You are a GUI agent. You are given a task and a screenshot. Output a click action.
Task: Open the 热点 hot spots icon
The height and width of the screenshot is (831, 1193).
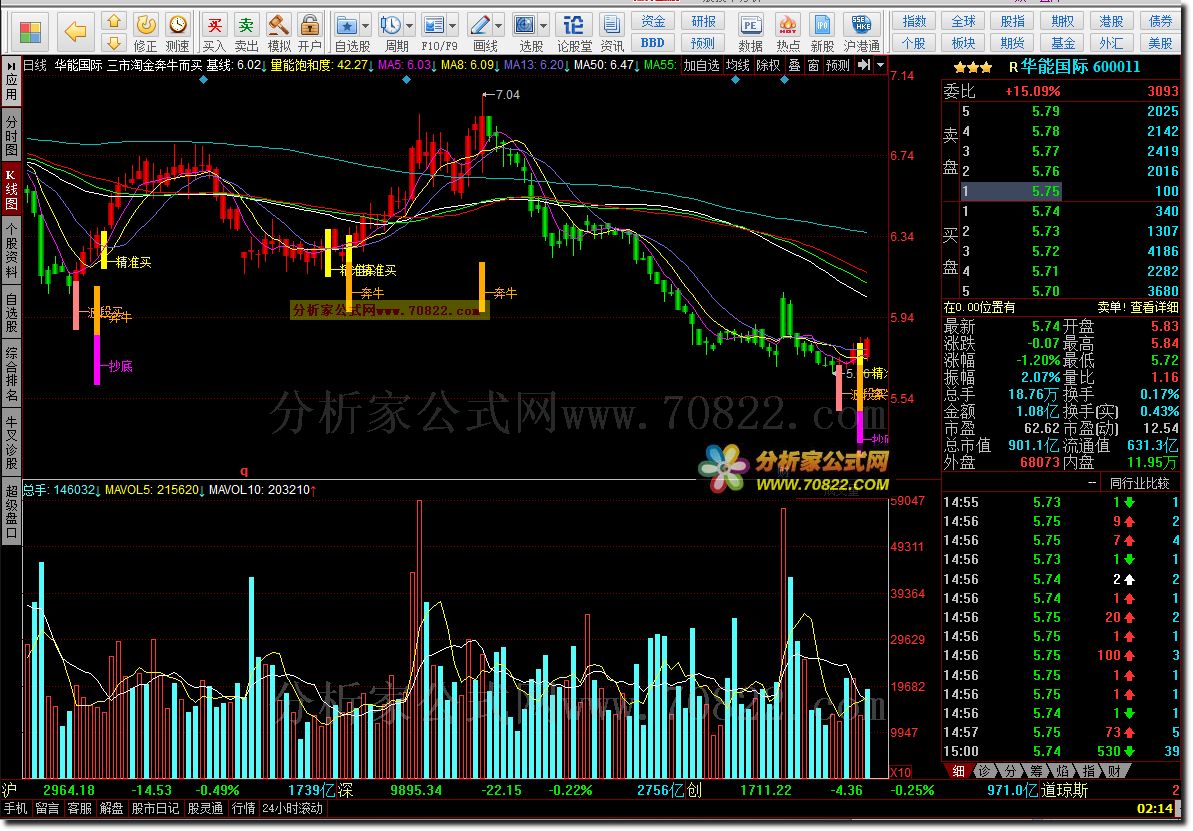787,33
